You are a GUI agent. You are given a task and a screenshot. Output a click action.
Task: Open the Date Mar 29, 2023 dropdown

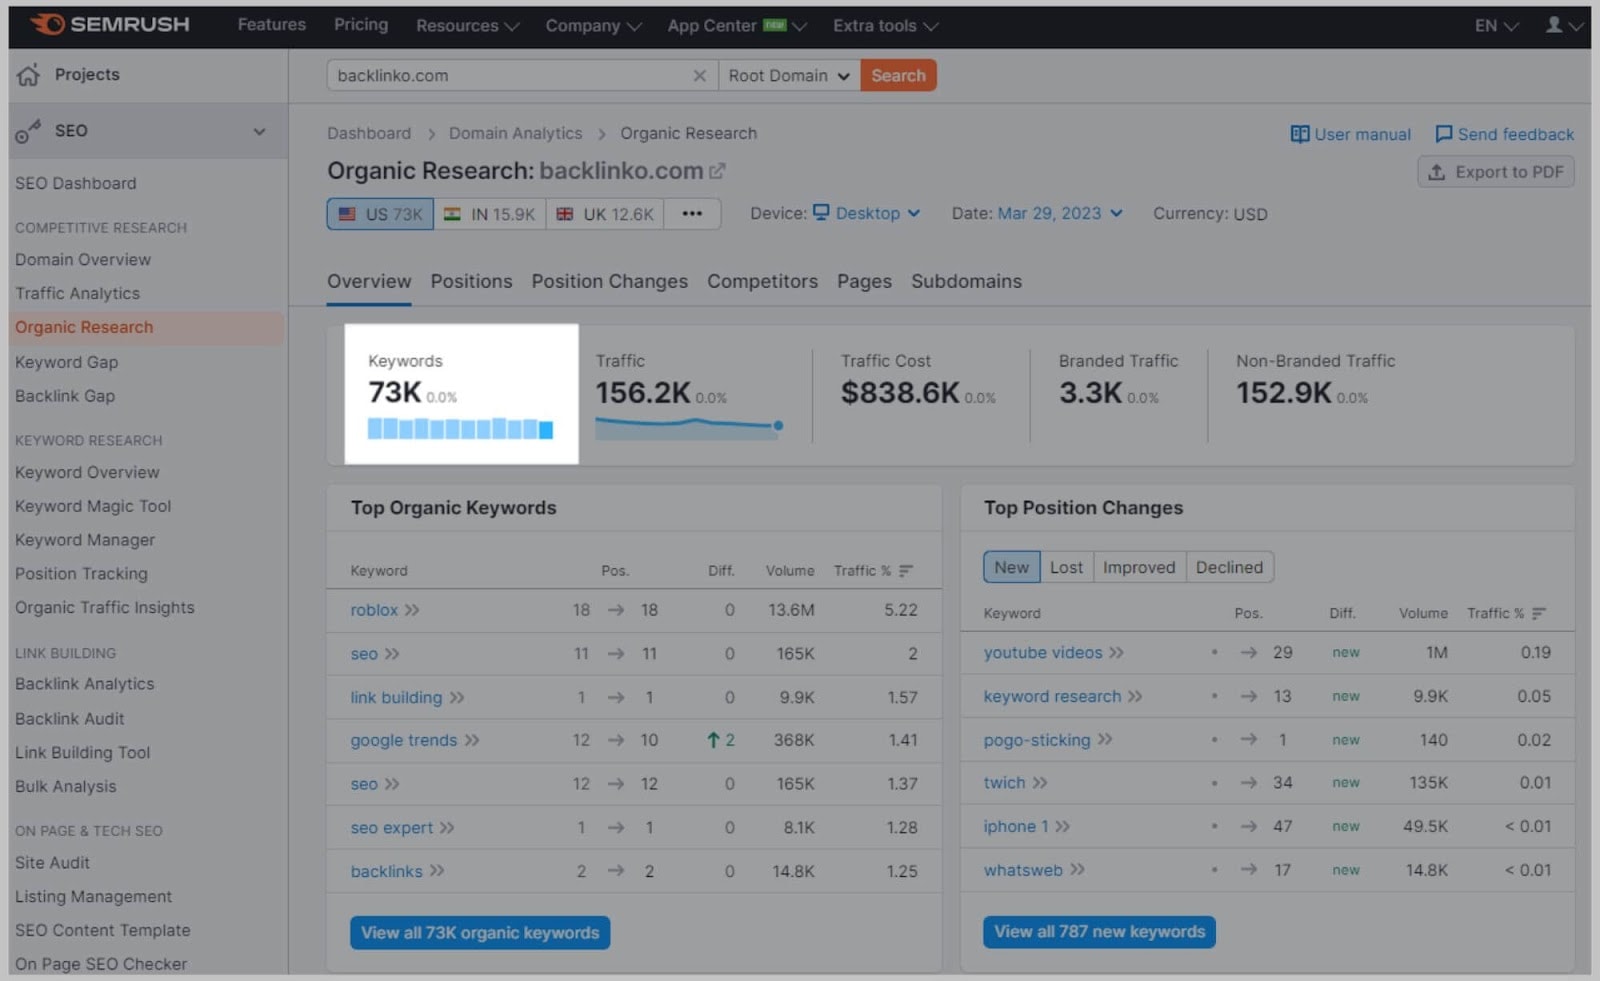click(x=1060, y=213)
